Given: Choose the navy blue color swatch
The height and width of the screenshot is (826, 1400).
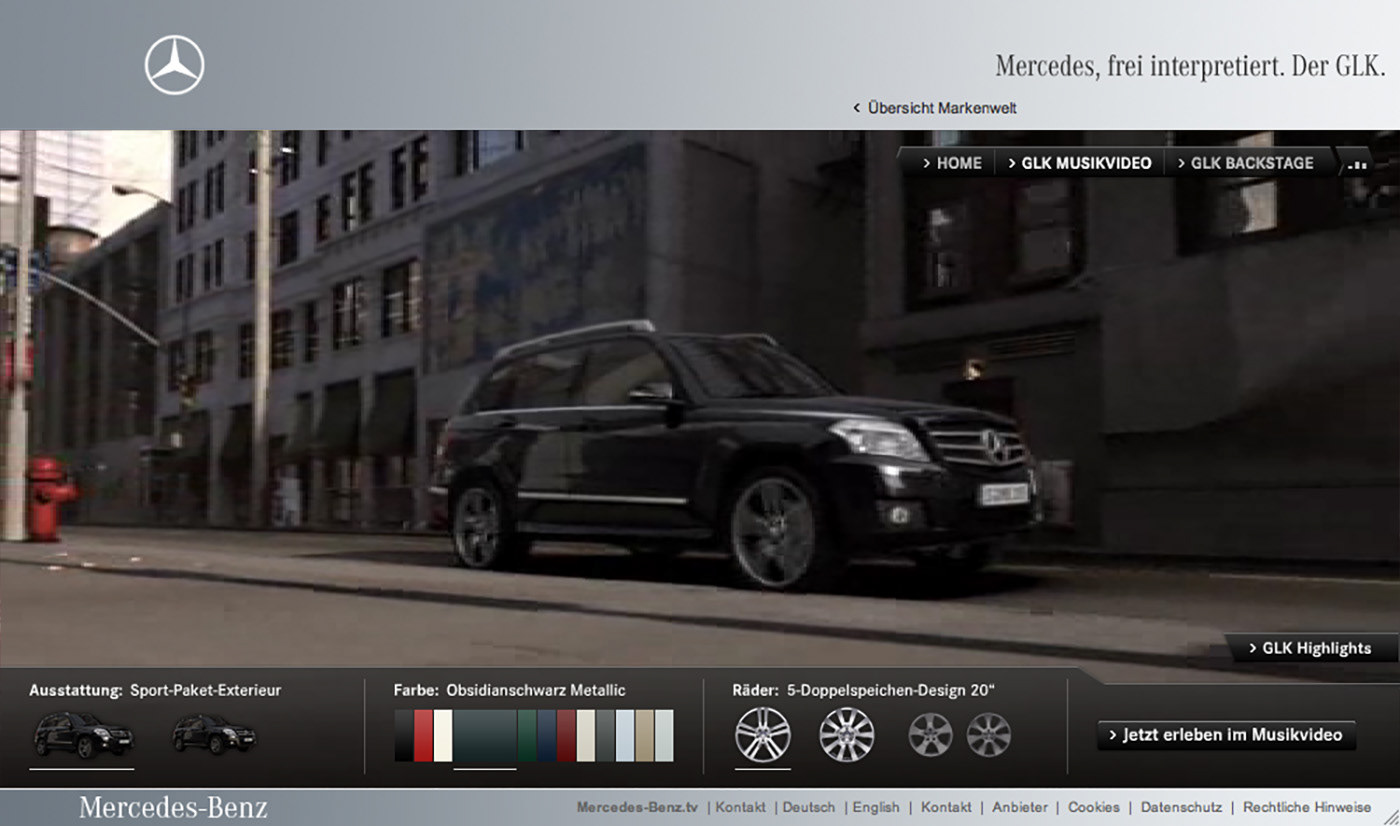Looking at the screenshot, I should coord(547,736).
